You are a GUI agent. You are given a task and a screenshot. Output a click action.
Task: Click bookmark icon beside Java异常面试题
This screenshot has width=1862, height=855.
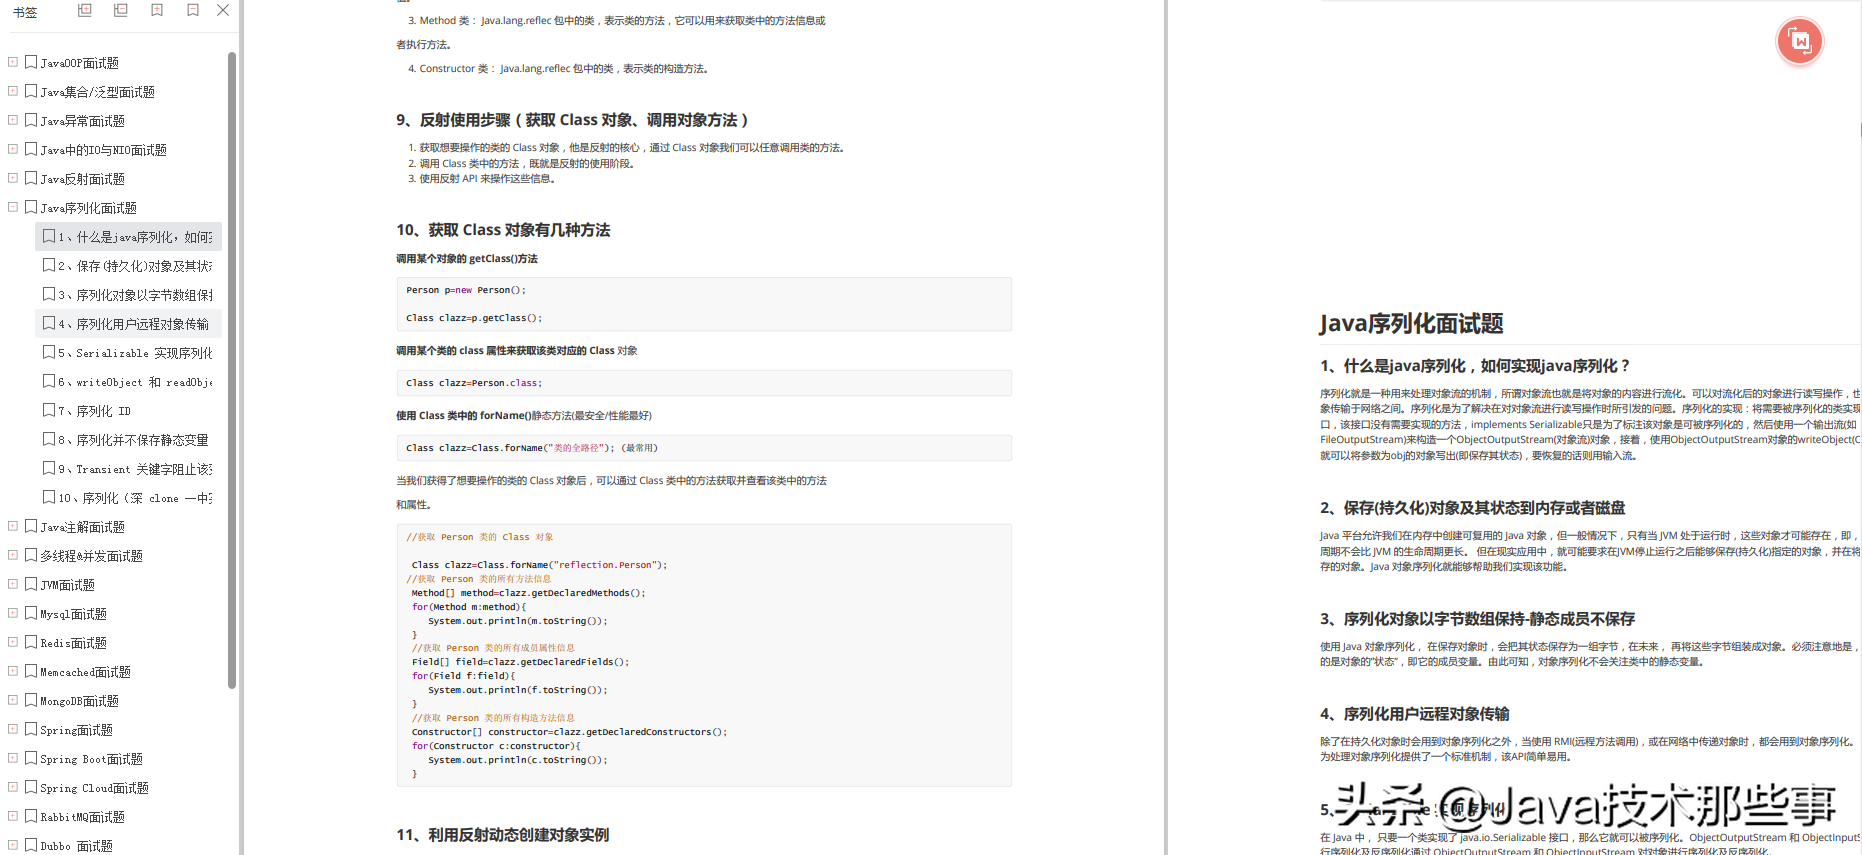point(31,120)
